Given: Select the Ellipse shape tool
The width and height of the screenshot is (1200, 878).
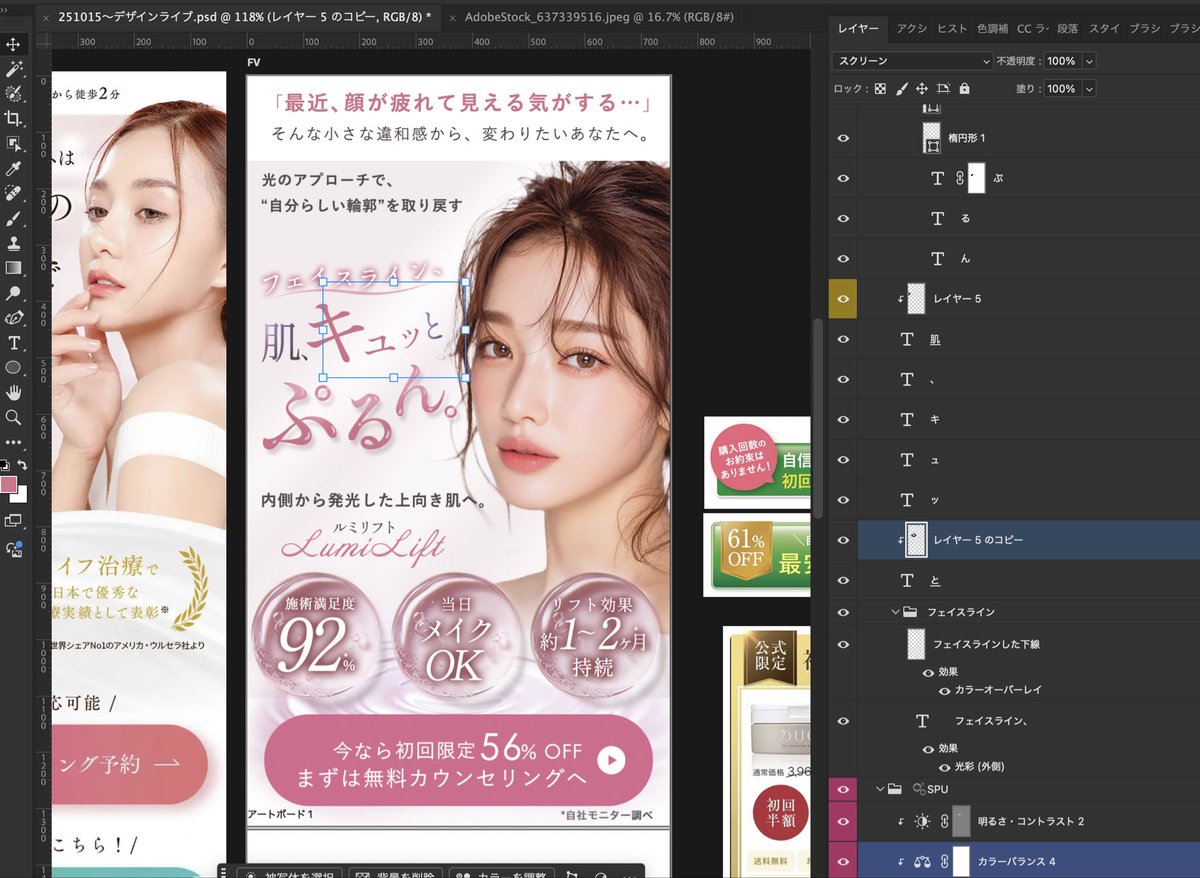Looking at the screenshot, I should (x=14, y=368).
